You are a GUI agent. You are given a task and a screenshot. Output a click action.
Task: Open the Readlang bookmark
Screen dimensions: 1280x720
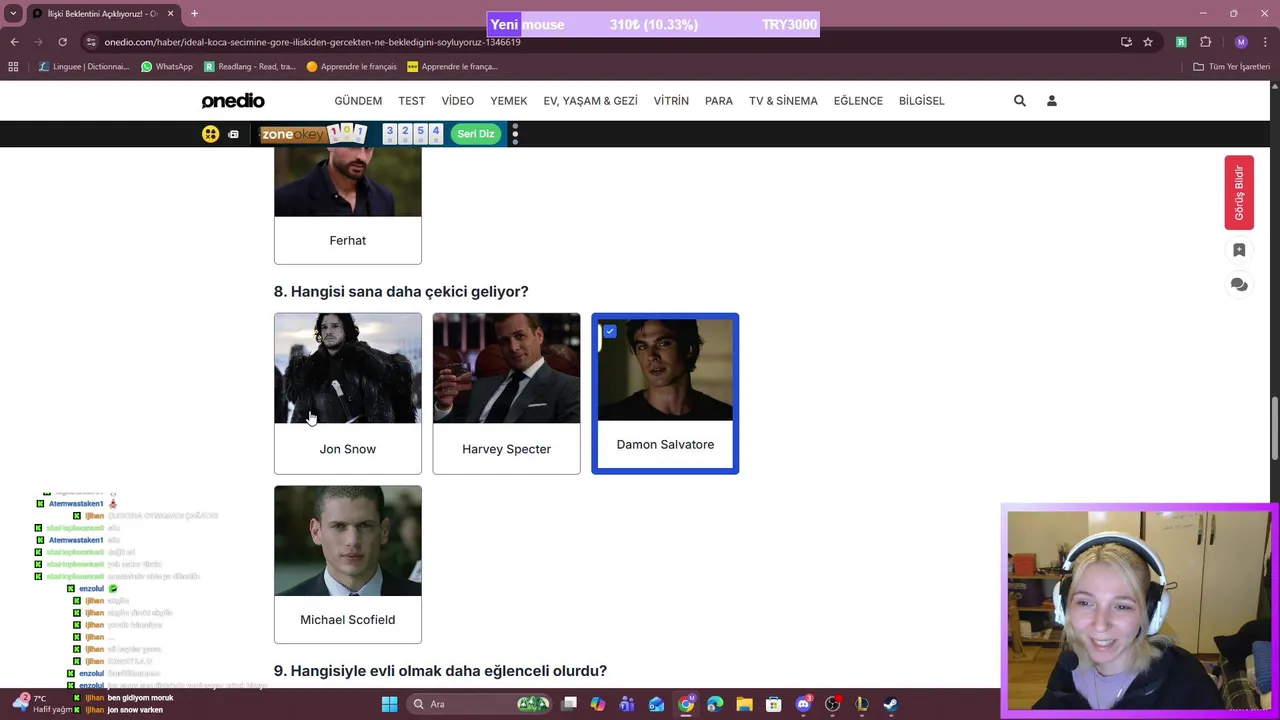coord(250,67)
